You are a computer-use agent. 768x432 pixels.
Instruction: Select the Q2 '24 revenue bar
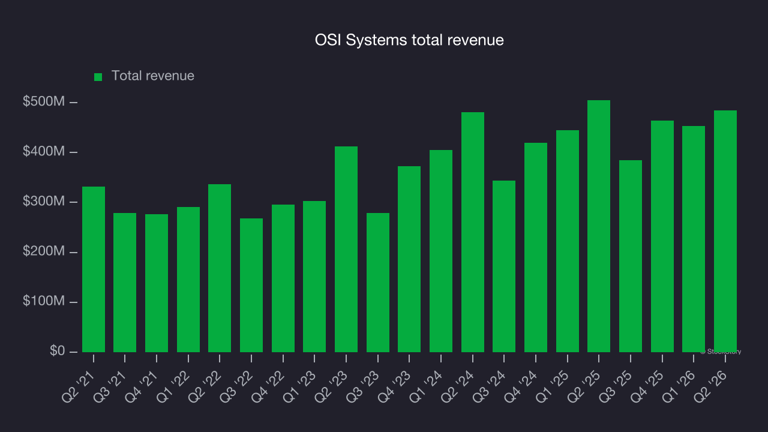pyautogui.click(x=473, y=232)
